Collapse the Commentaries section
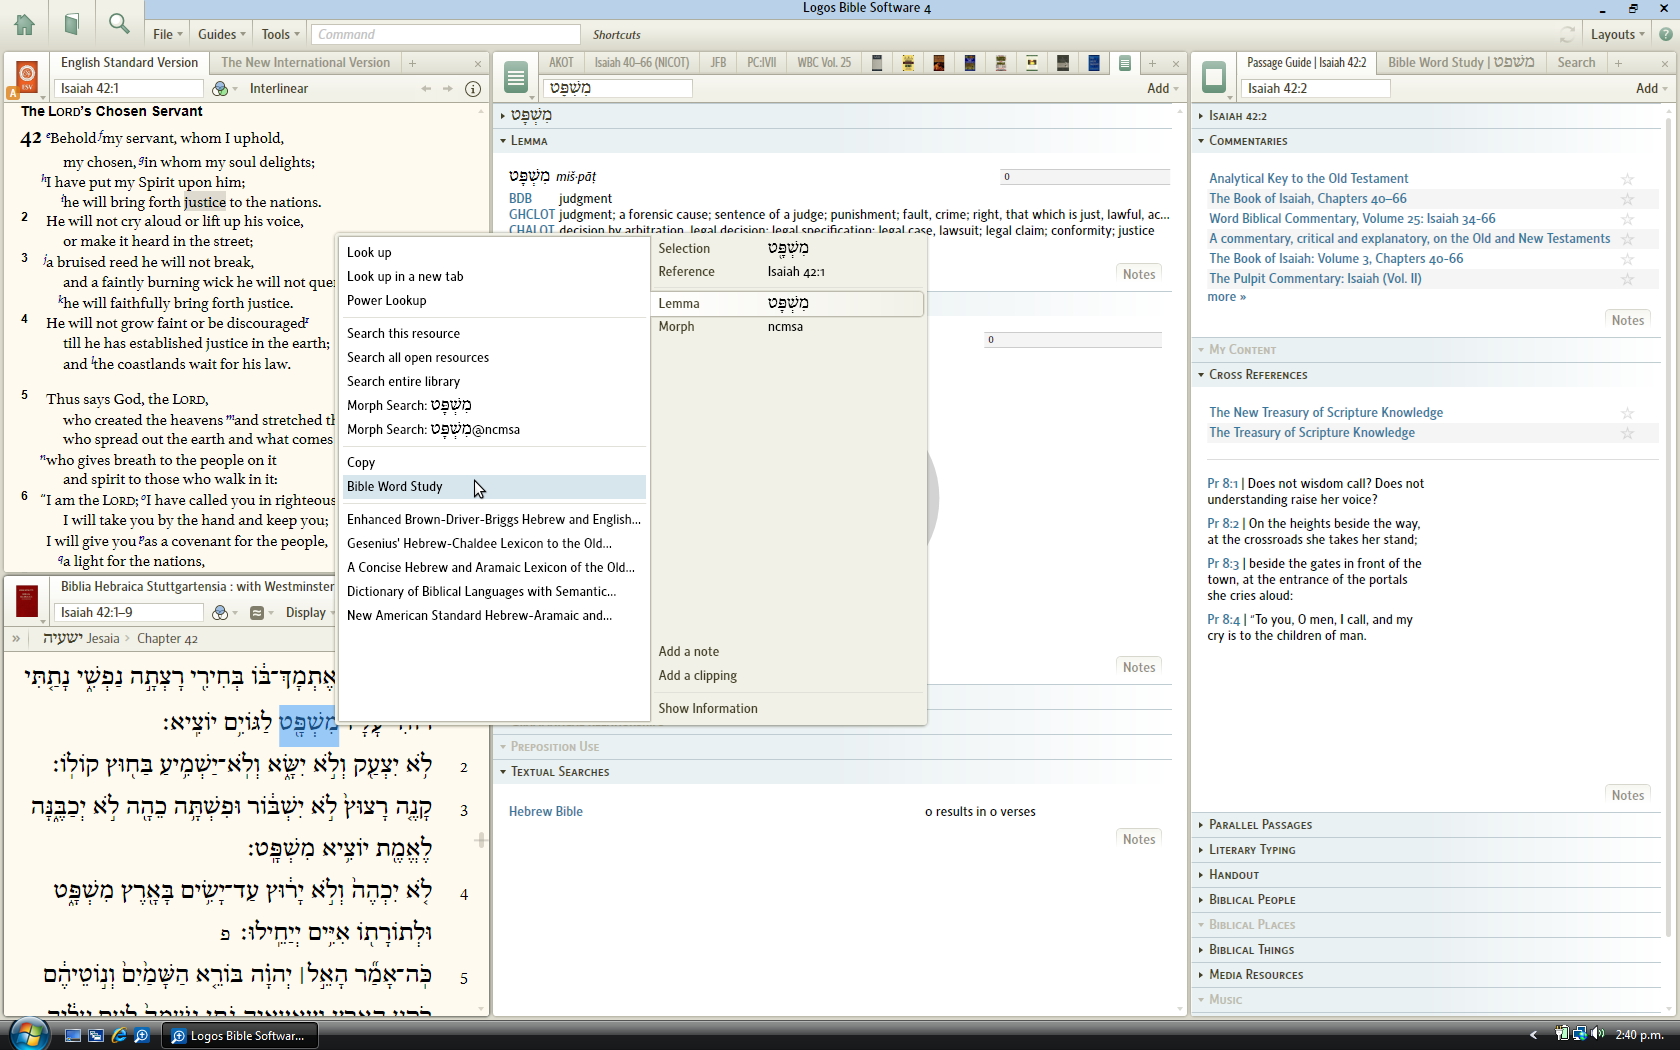The image size is (1680, 1050). (x=1201, y=141)
